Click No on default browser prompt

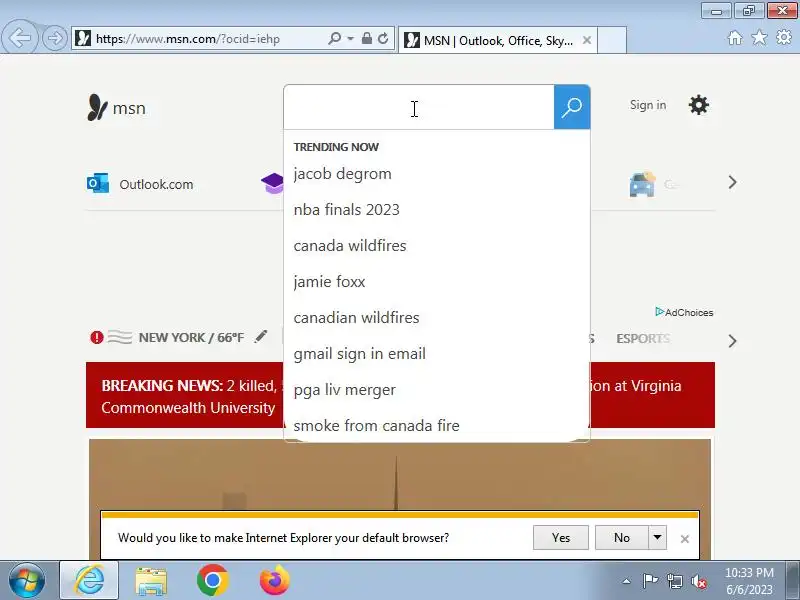[x=621, y=538]
